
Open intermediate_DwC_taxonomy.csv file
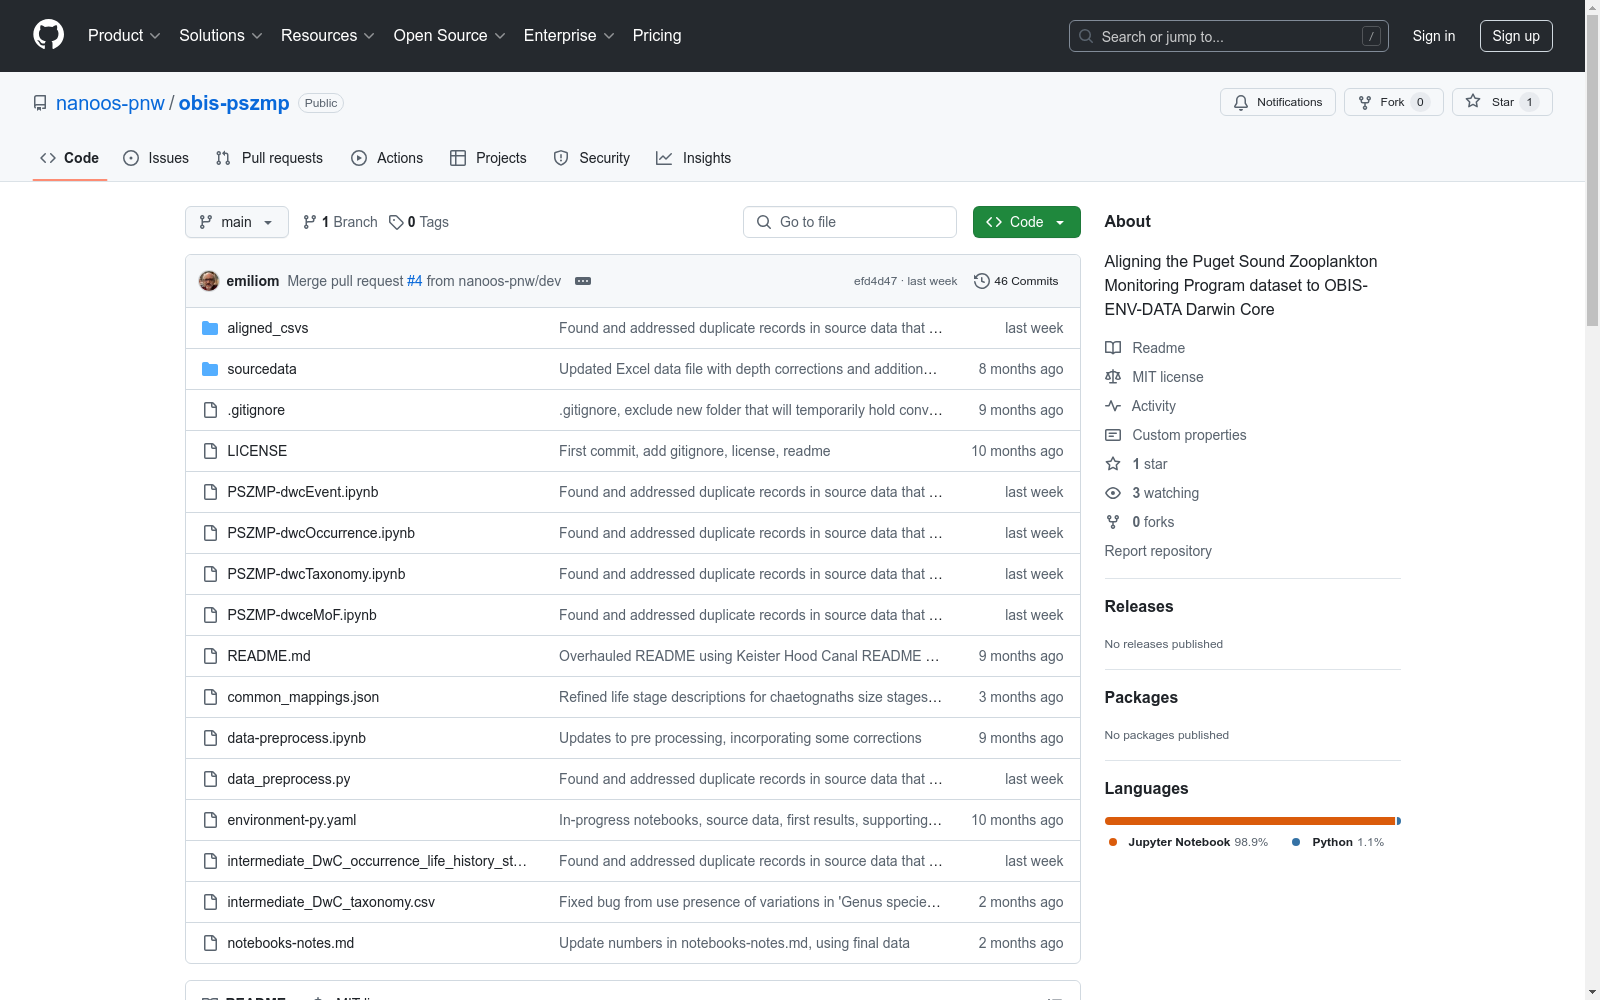(331, 902)
